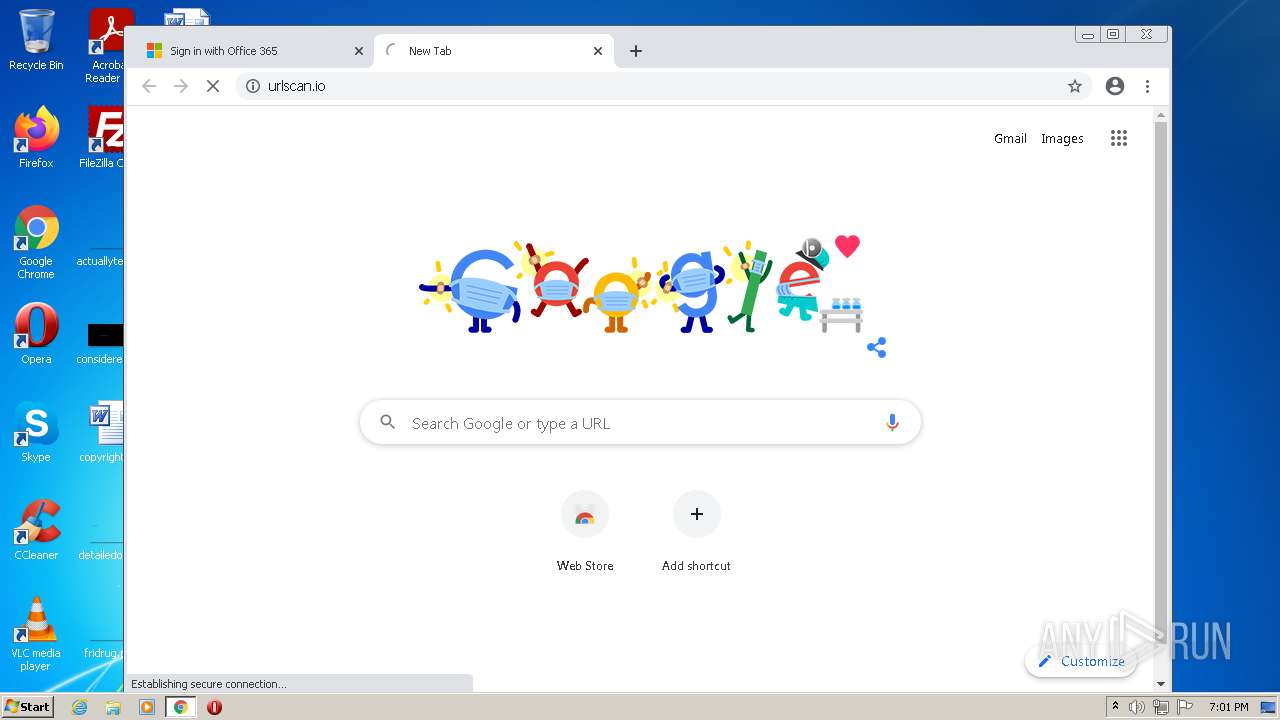1280x720 pixels.
Task: Share the Google doodle
Action: click(877, 348)
